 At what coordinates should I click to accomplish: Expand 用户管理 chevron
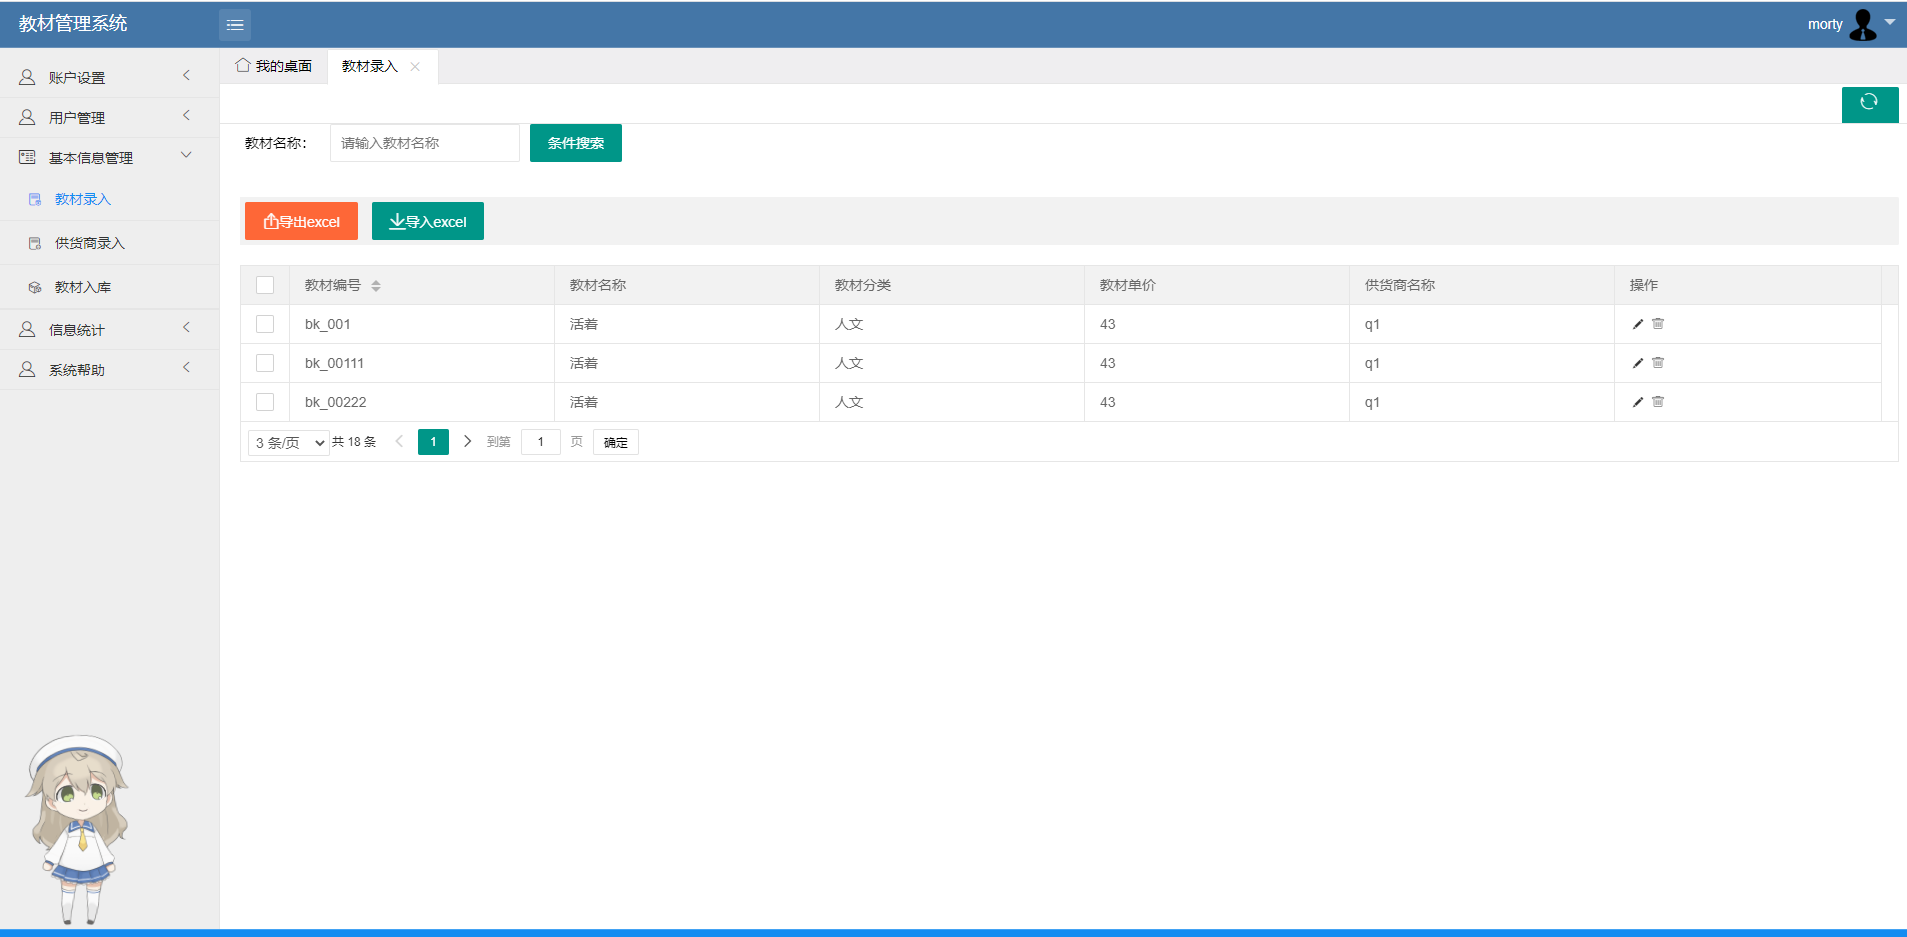click(x=186, y=116)
